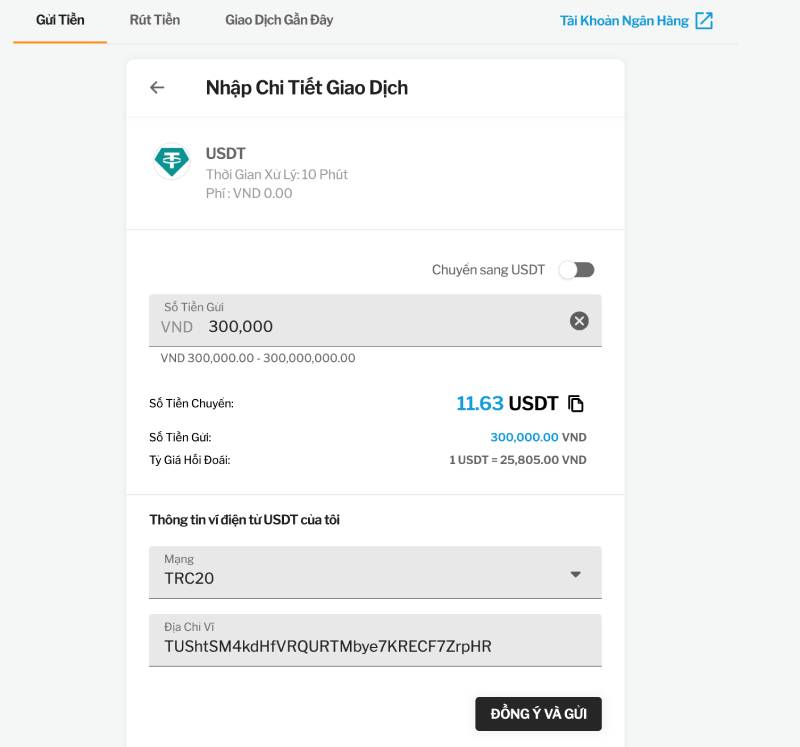Go to the Giao Dịch Gần Đây tab
800x747 pixels.
point(279,20)
